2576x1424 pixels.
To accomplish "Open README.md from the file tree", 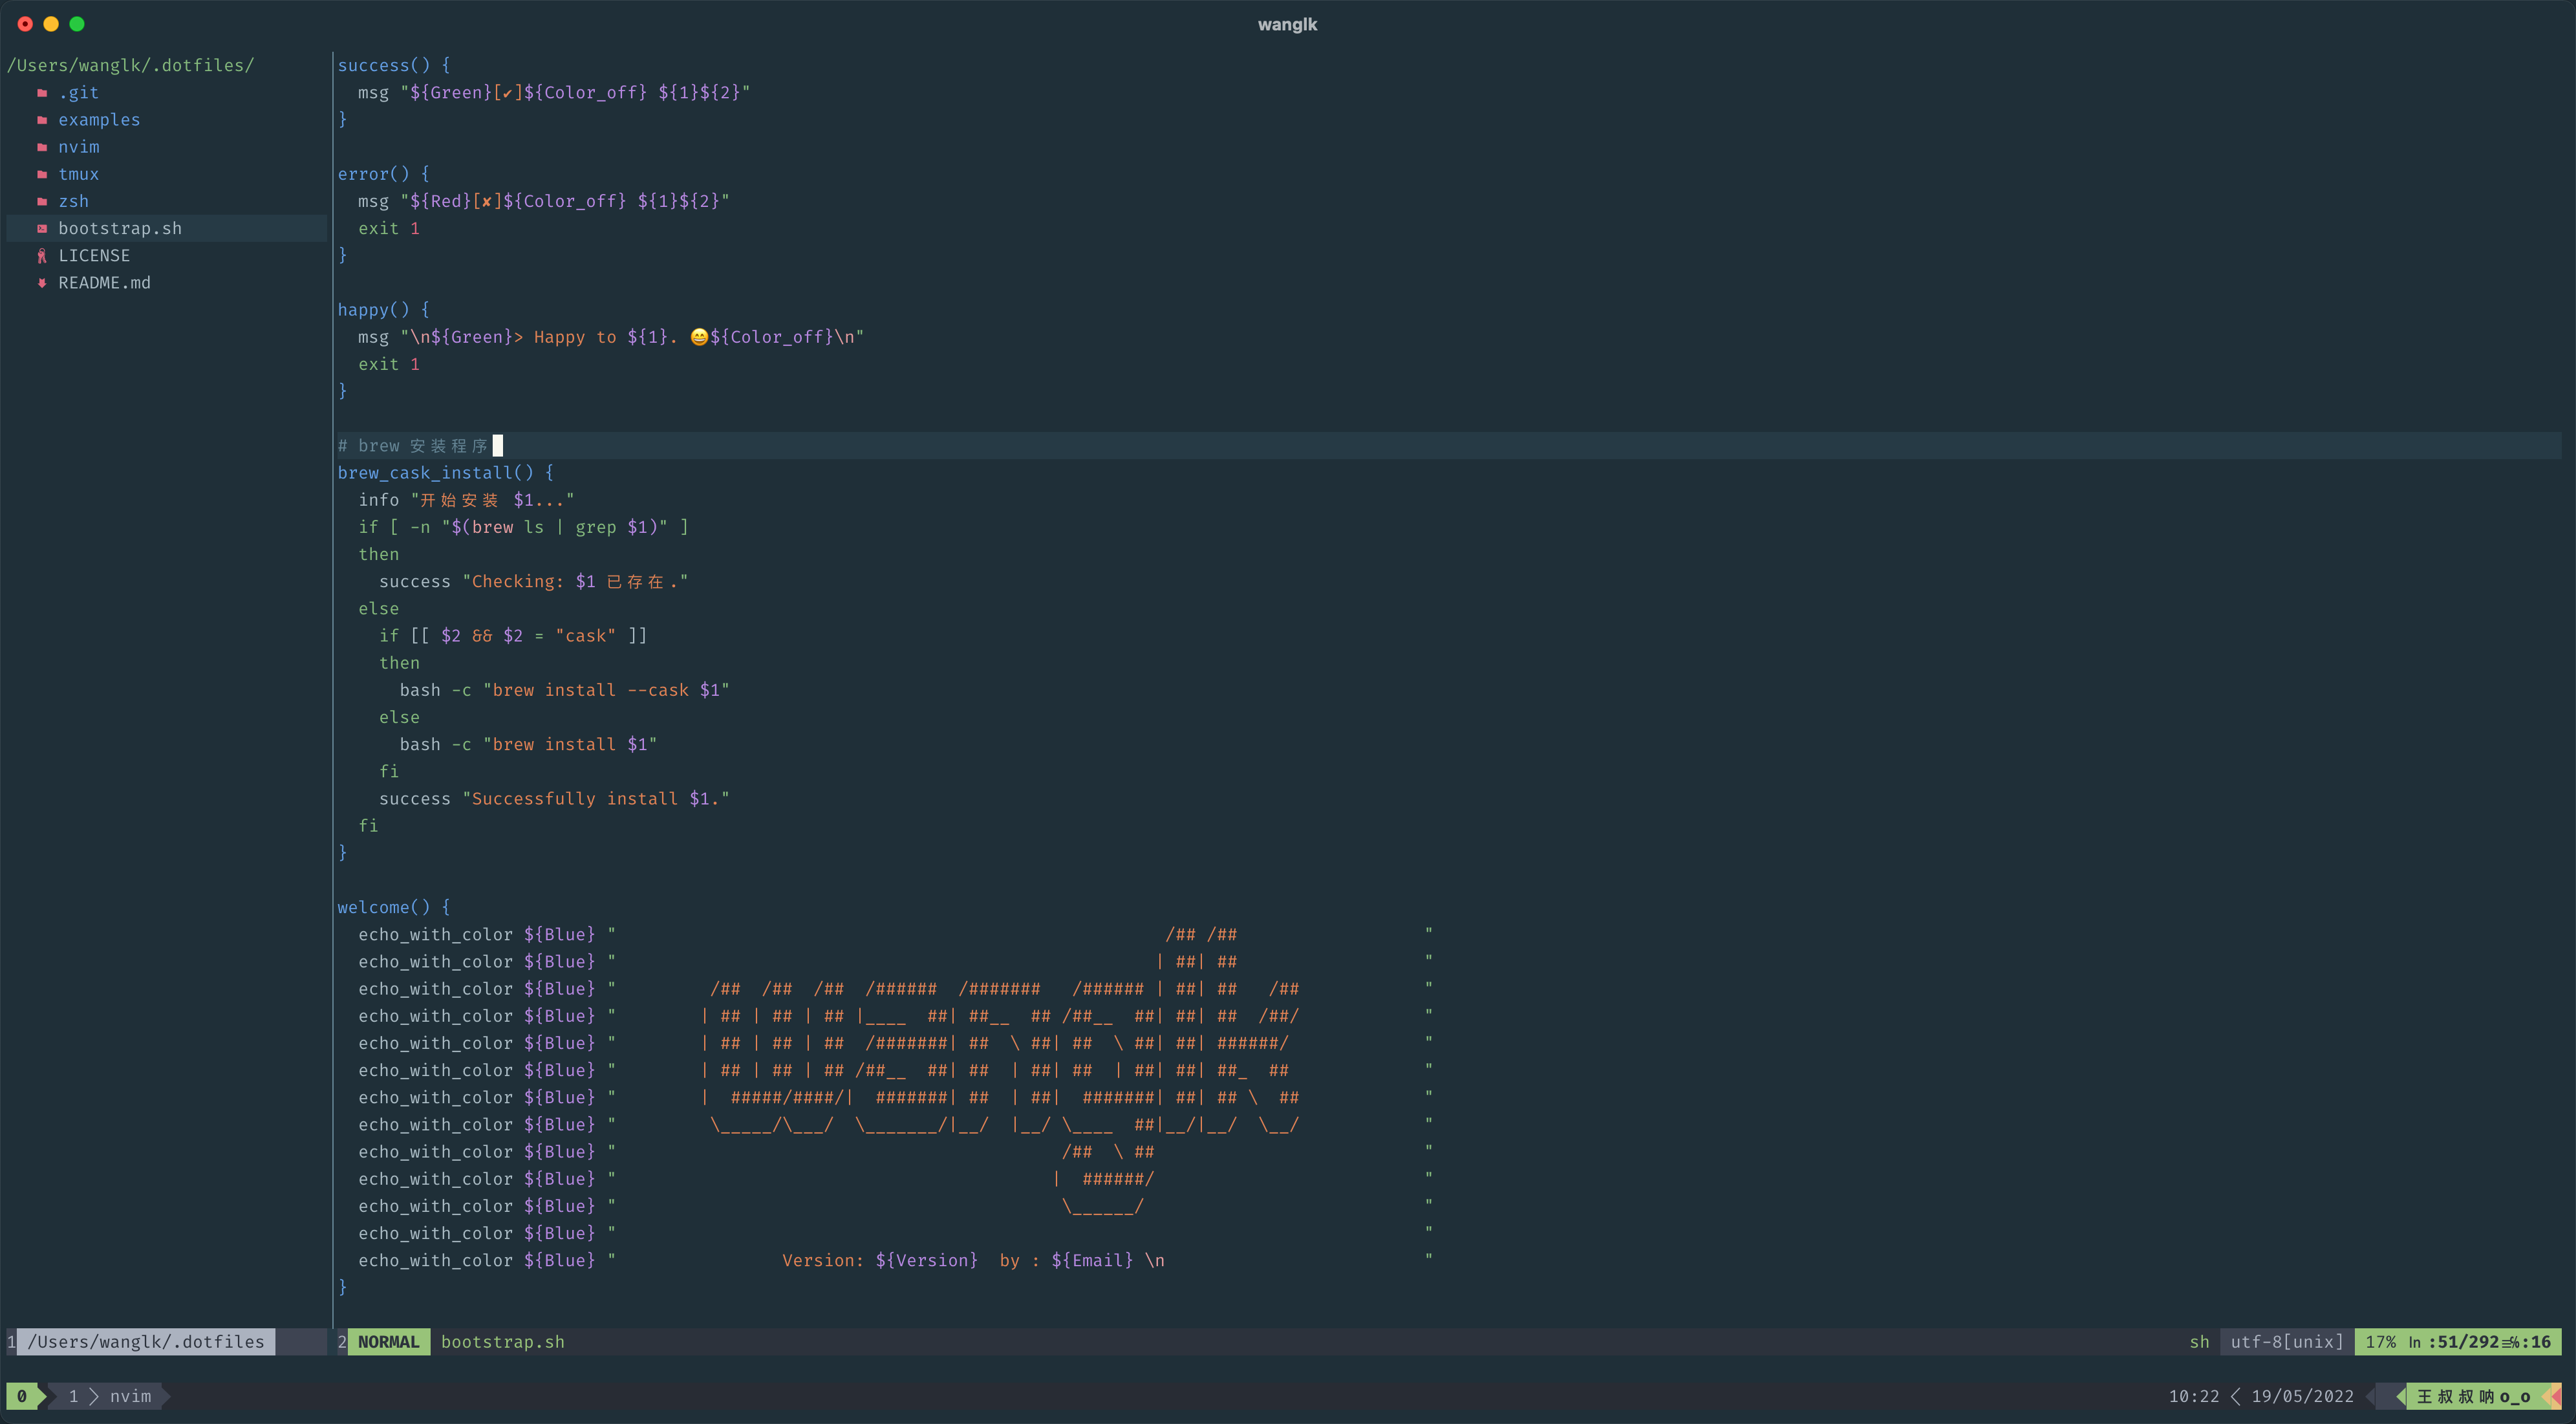I will point(104,283).
